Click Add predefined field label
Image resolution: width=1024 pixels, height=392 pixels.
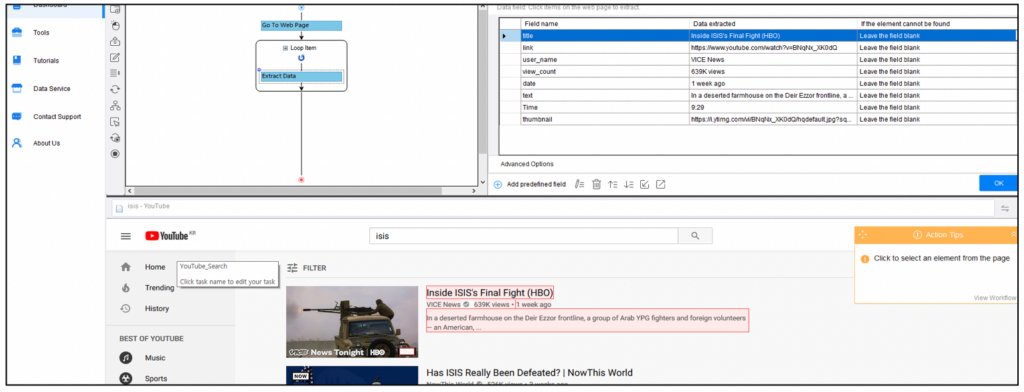(536, 185)
